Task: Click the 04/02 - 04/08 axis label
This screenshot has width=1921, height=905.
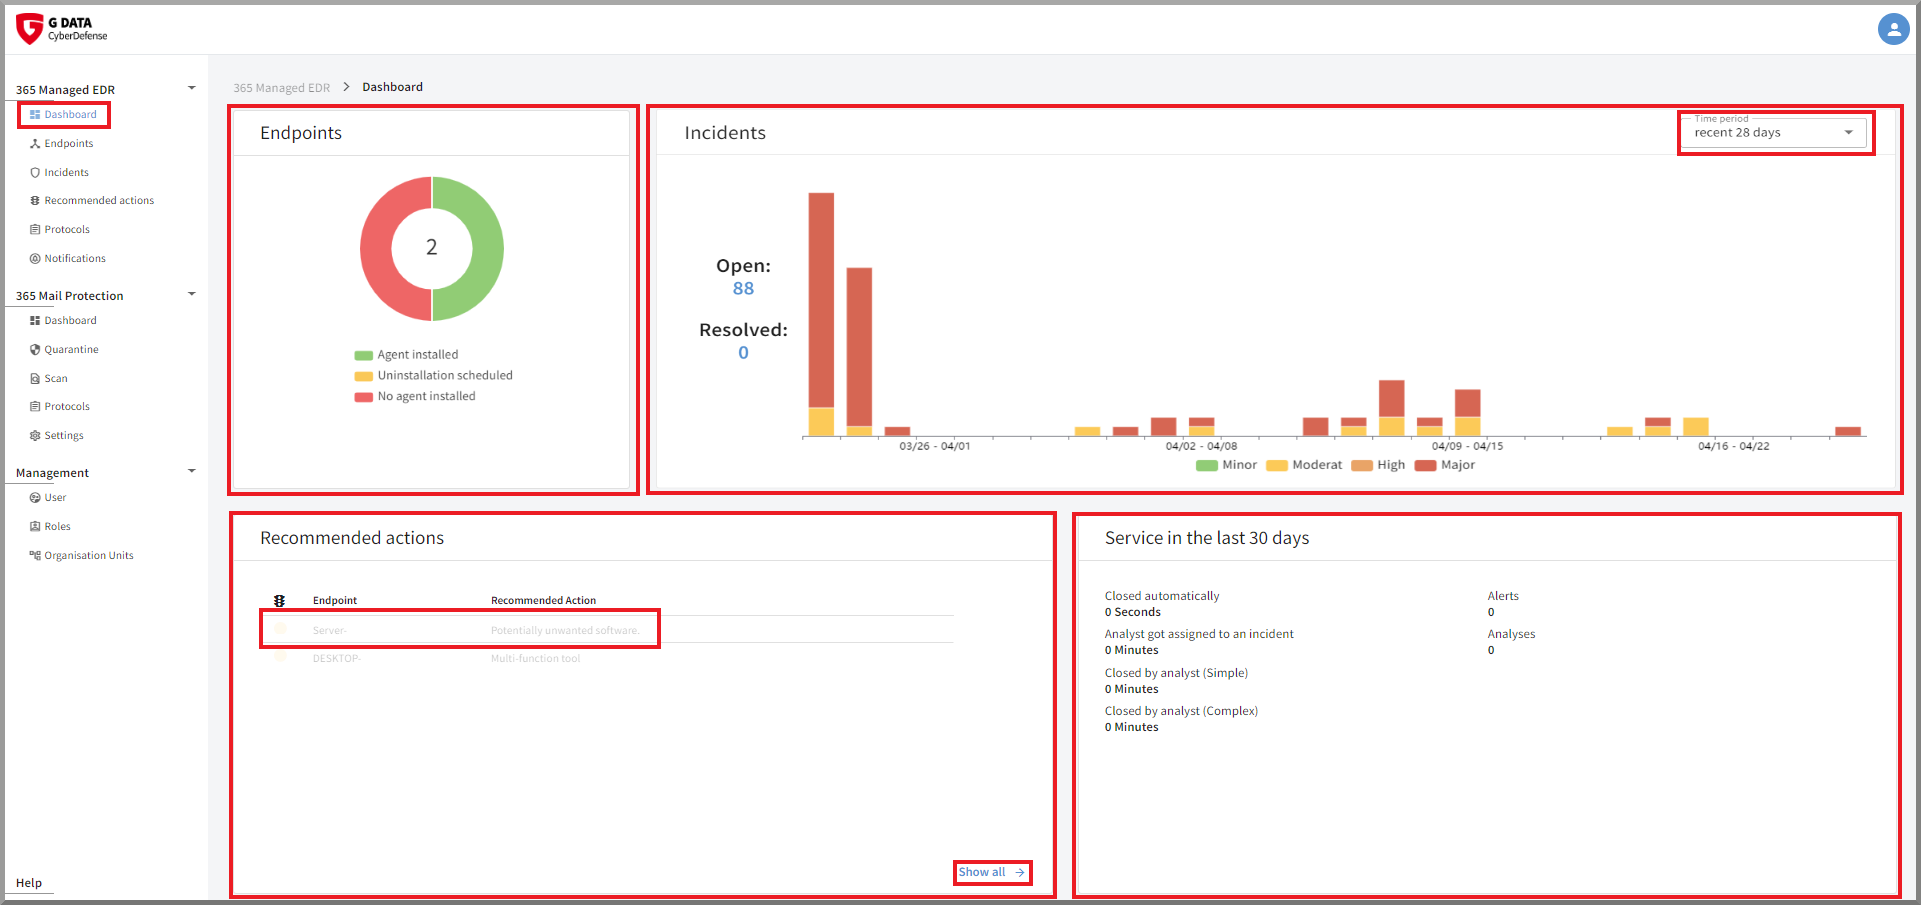Action: 1201,446
